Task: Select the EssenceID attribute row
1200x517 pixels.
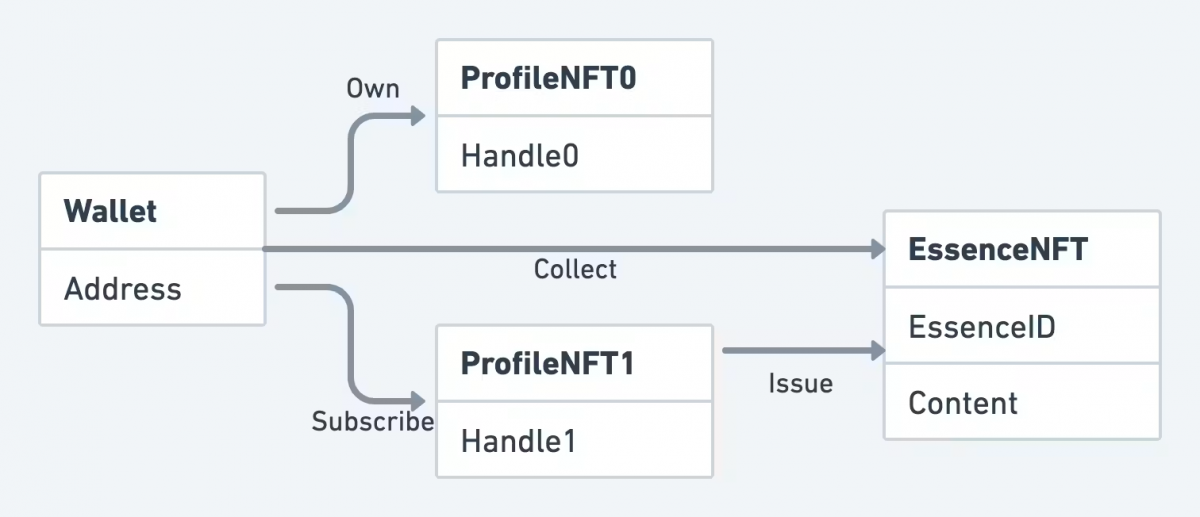Action: click(x=1021, y=326)
